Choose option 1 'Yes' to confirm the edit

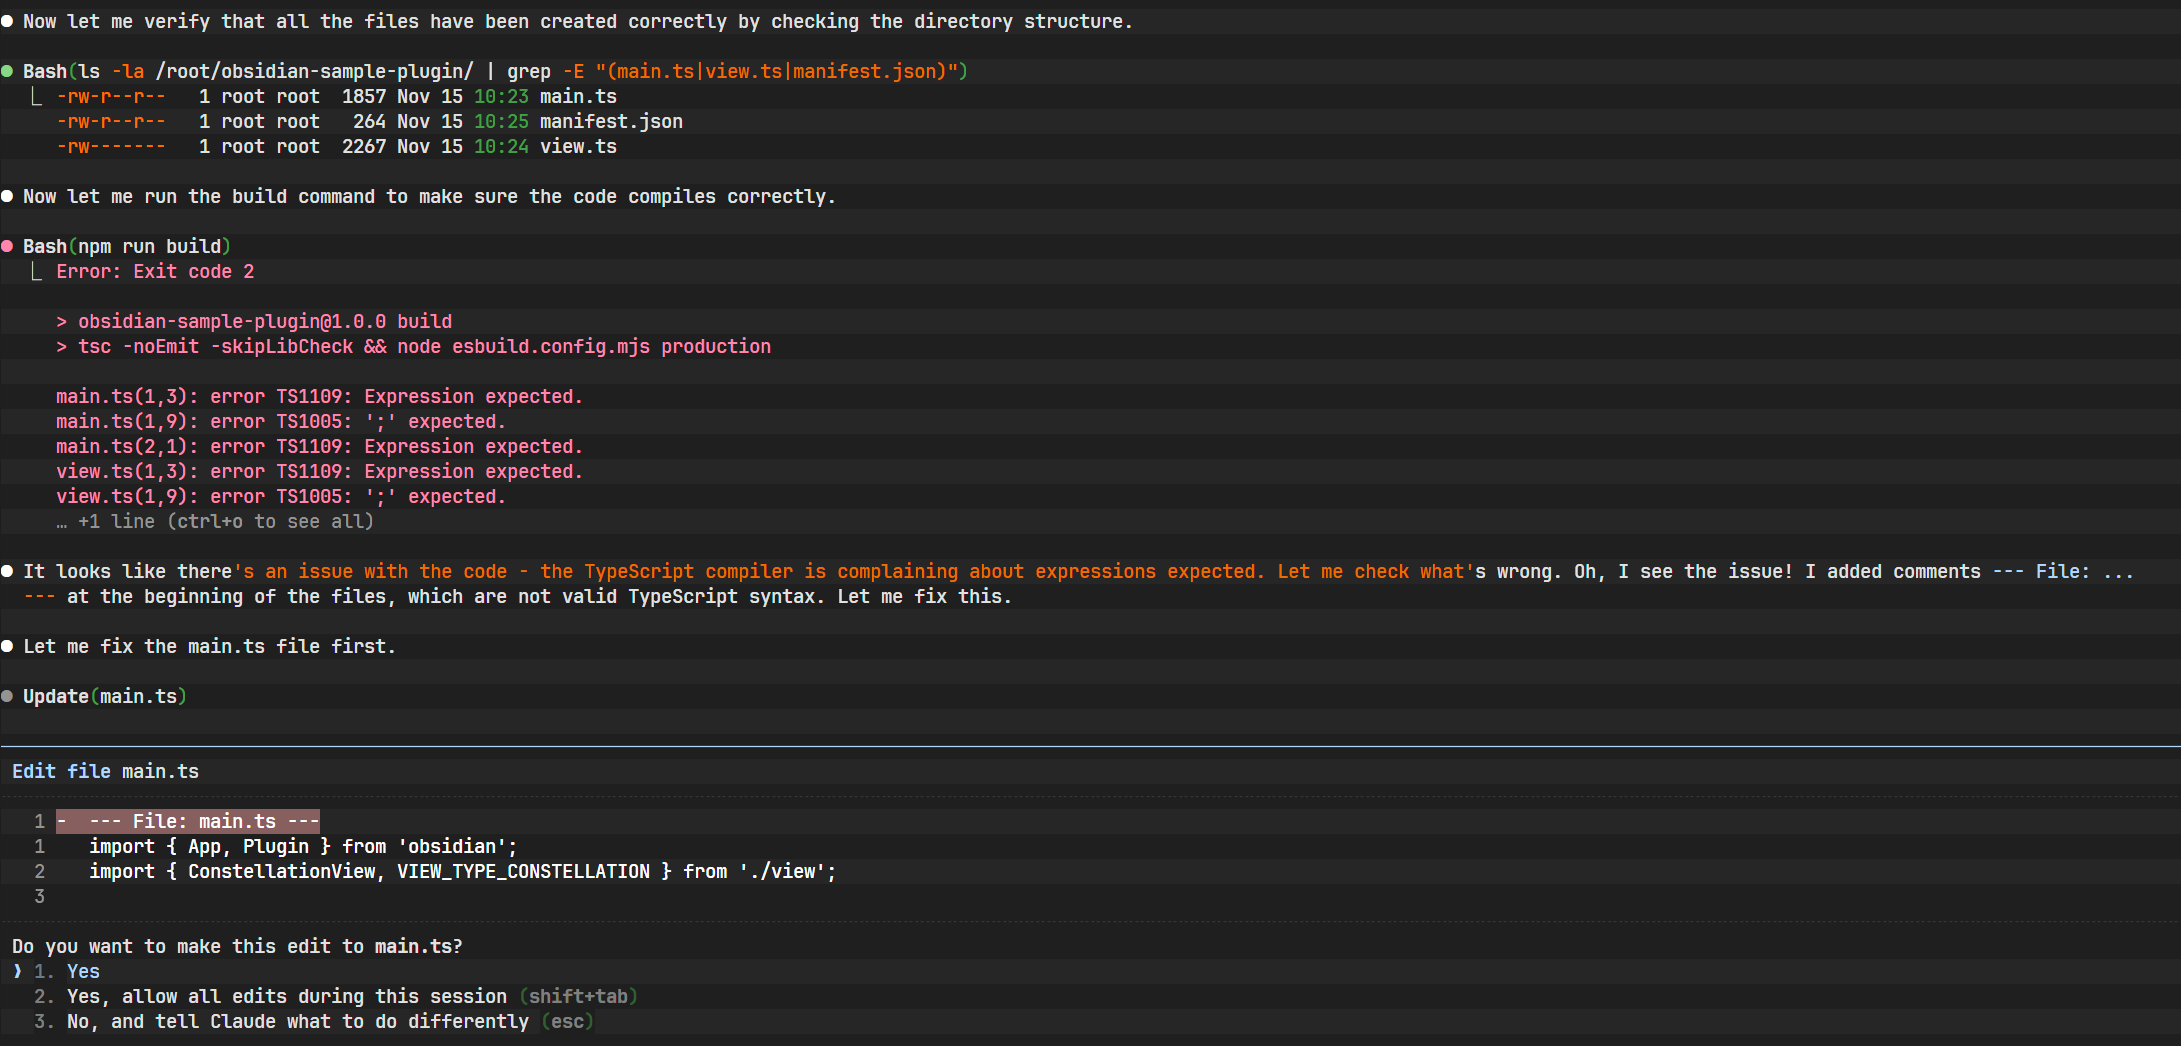pyautogui.click(x=83, y=971)
